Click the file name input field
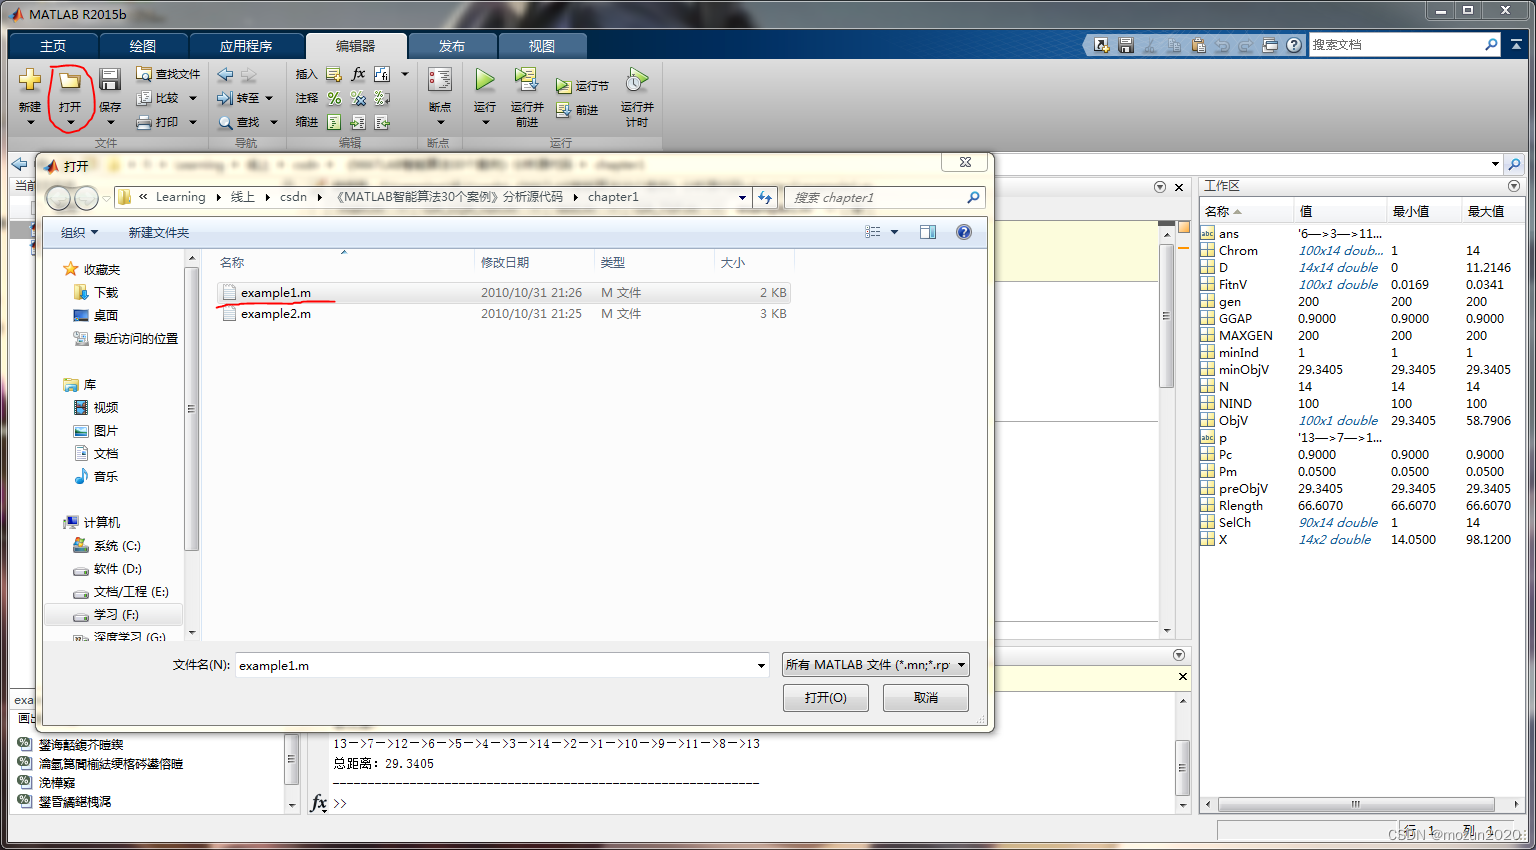Screen dimensions: 1536x850 (495, 665)
